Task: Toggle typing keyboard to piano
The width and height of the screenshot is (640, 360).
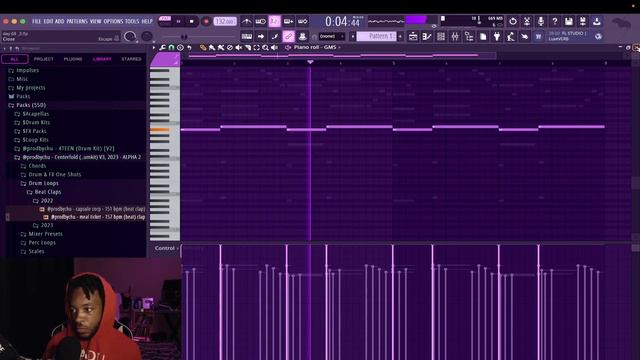Action: [247, 37]
